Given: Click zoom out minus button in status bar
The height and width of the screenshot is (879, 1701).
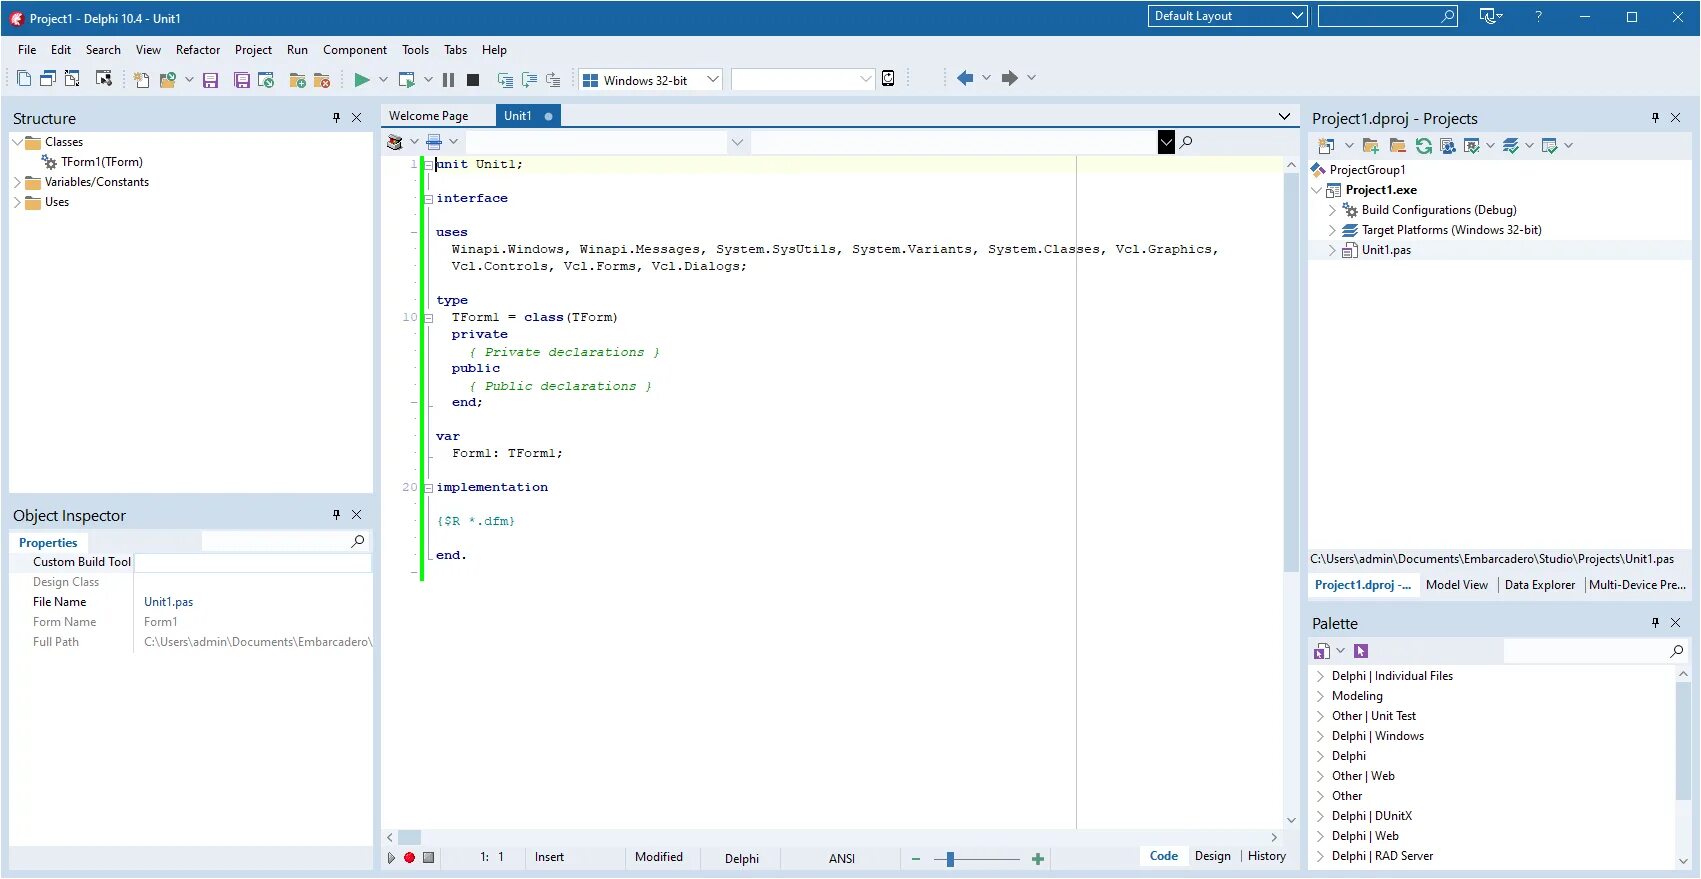Looking at the screenshot, I should 915,859.
